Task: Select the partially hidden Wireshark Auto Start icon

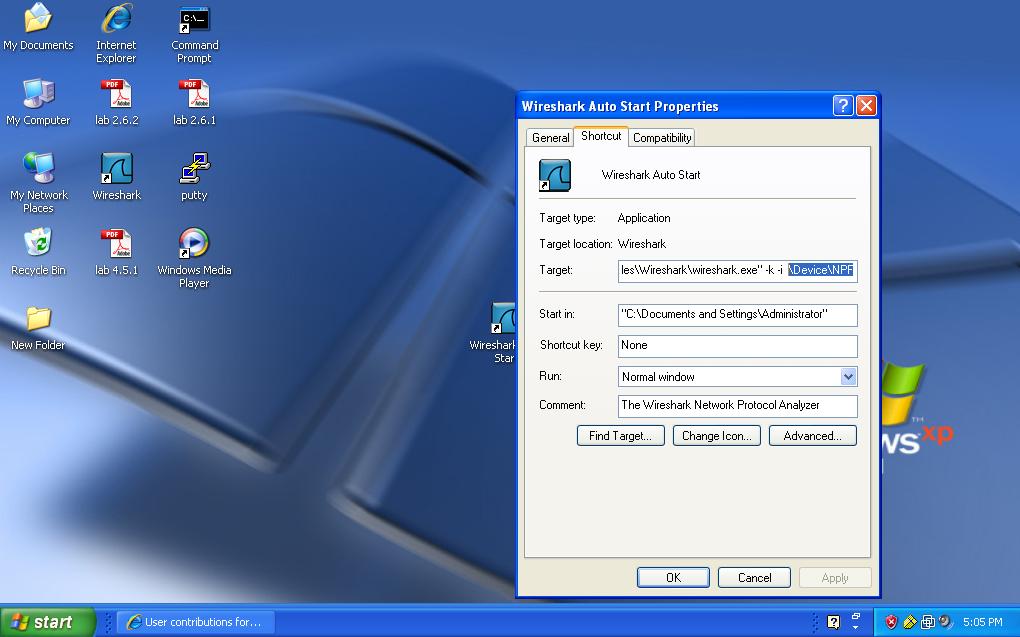Action: (503, 318)
